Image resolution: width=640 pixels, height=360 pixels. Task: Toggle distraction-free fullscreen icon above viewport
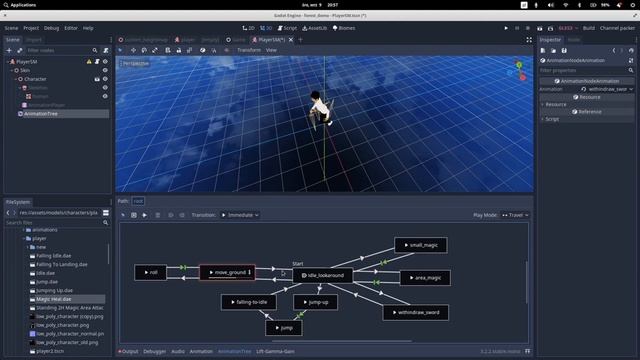pyautogui.click(x=529, y=40)
